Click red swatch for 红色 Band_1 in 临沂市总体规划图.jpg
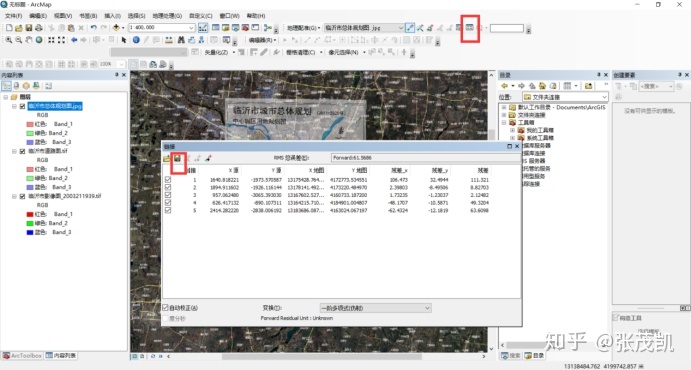691x370 pixels. 30,124
